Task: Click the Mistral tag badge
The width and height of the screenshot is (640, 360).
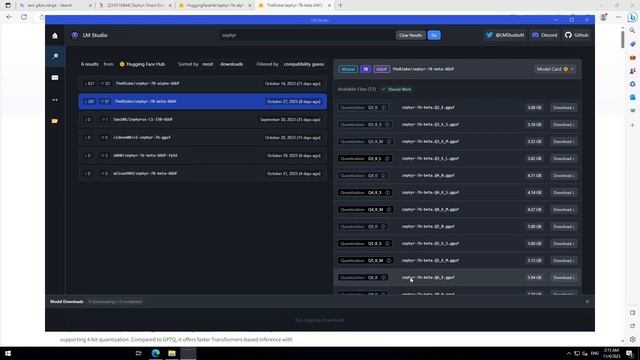Action: tap(348, 69)
